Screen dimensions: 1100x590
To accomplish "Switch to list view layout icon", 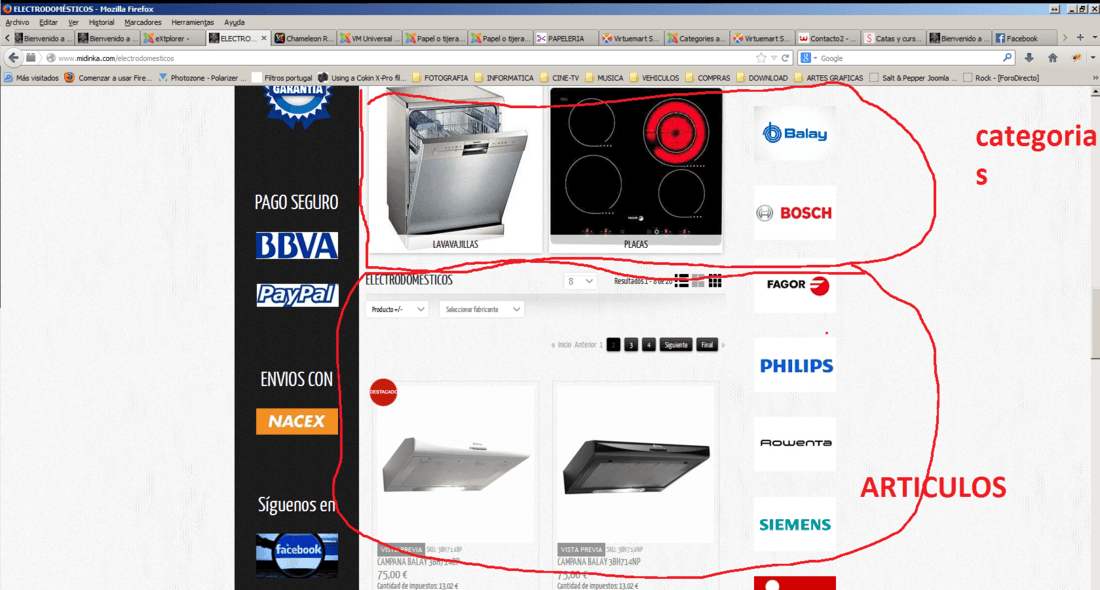I will [681, 281].
